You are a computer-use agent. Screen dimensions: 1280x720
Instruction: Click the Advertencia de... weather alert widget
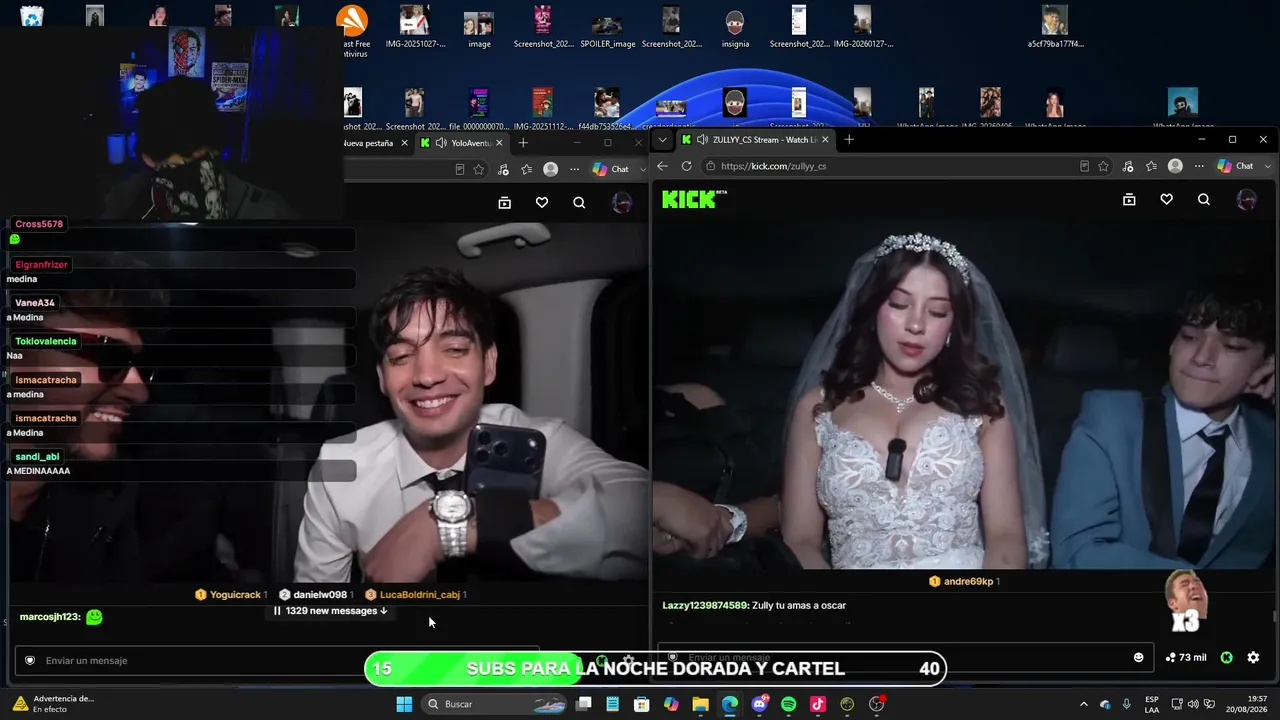tap(52, 704)
